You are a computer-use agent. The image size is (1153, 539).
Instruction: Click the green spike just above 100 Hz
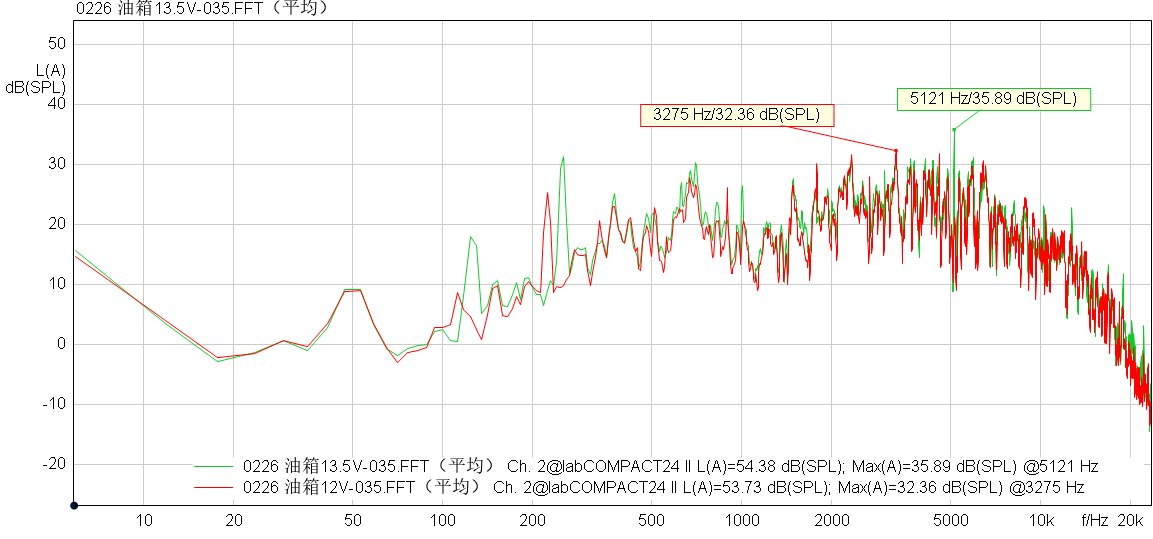[x=471, y=238]
